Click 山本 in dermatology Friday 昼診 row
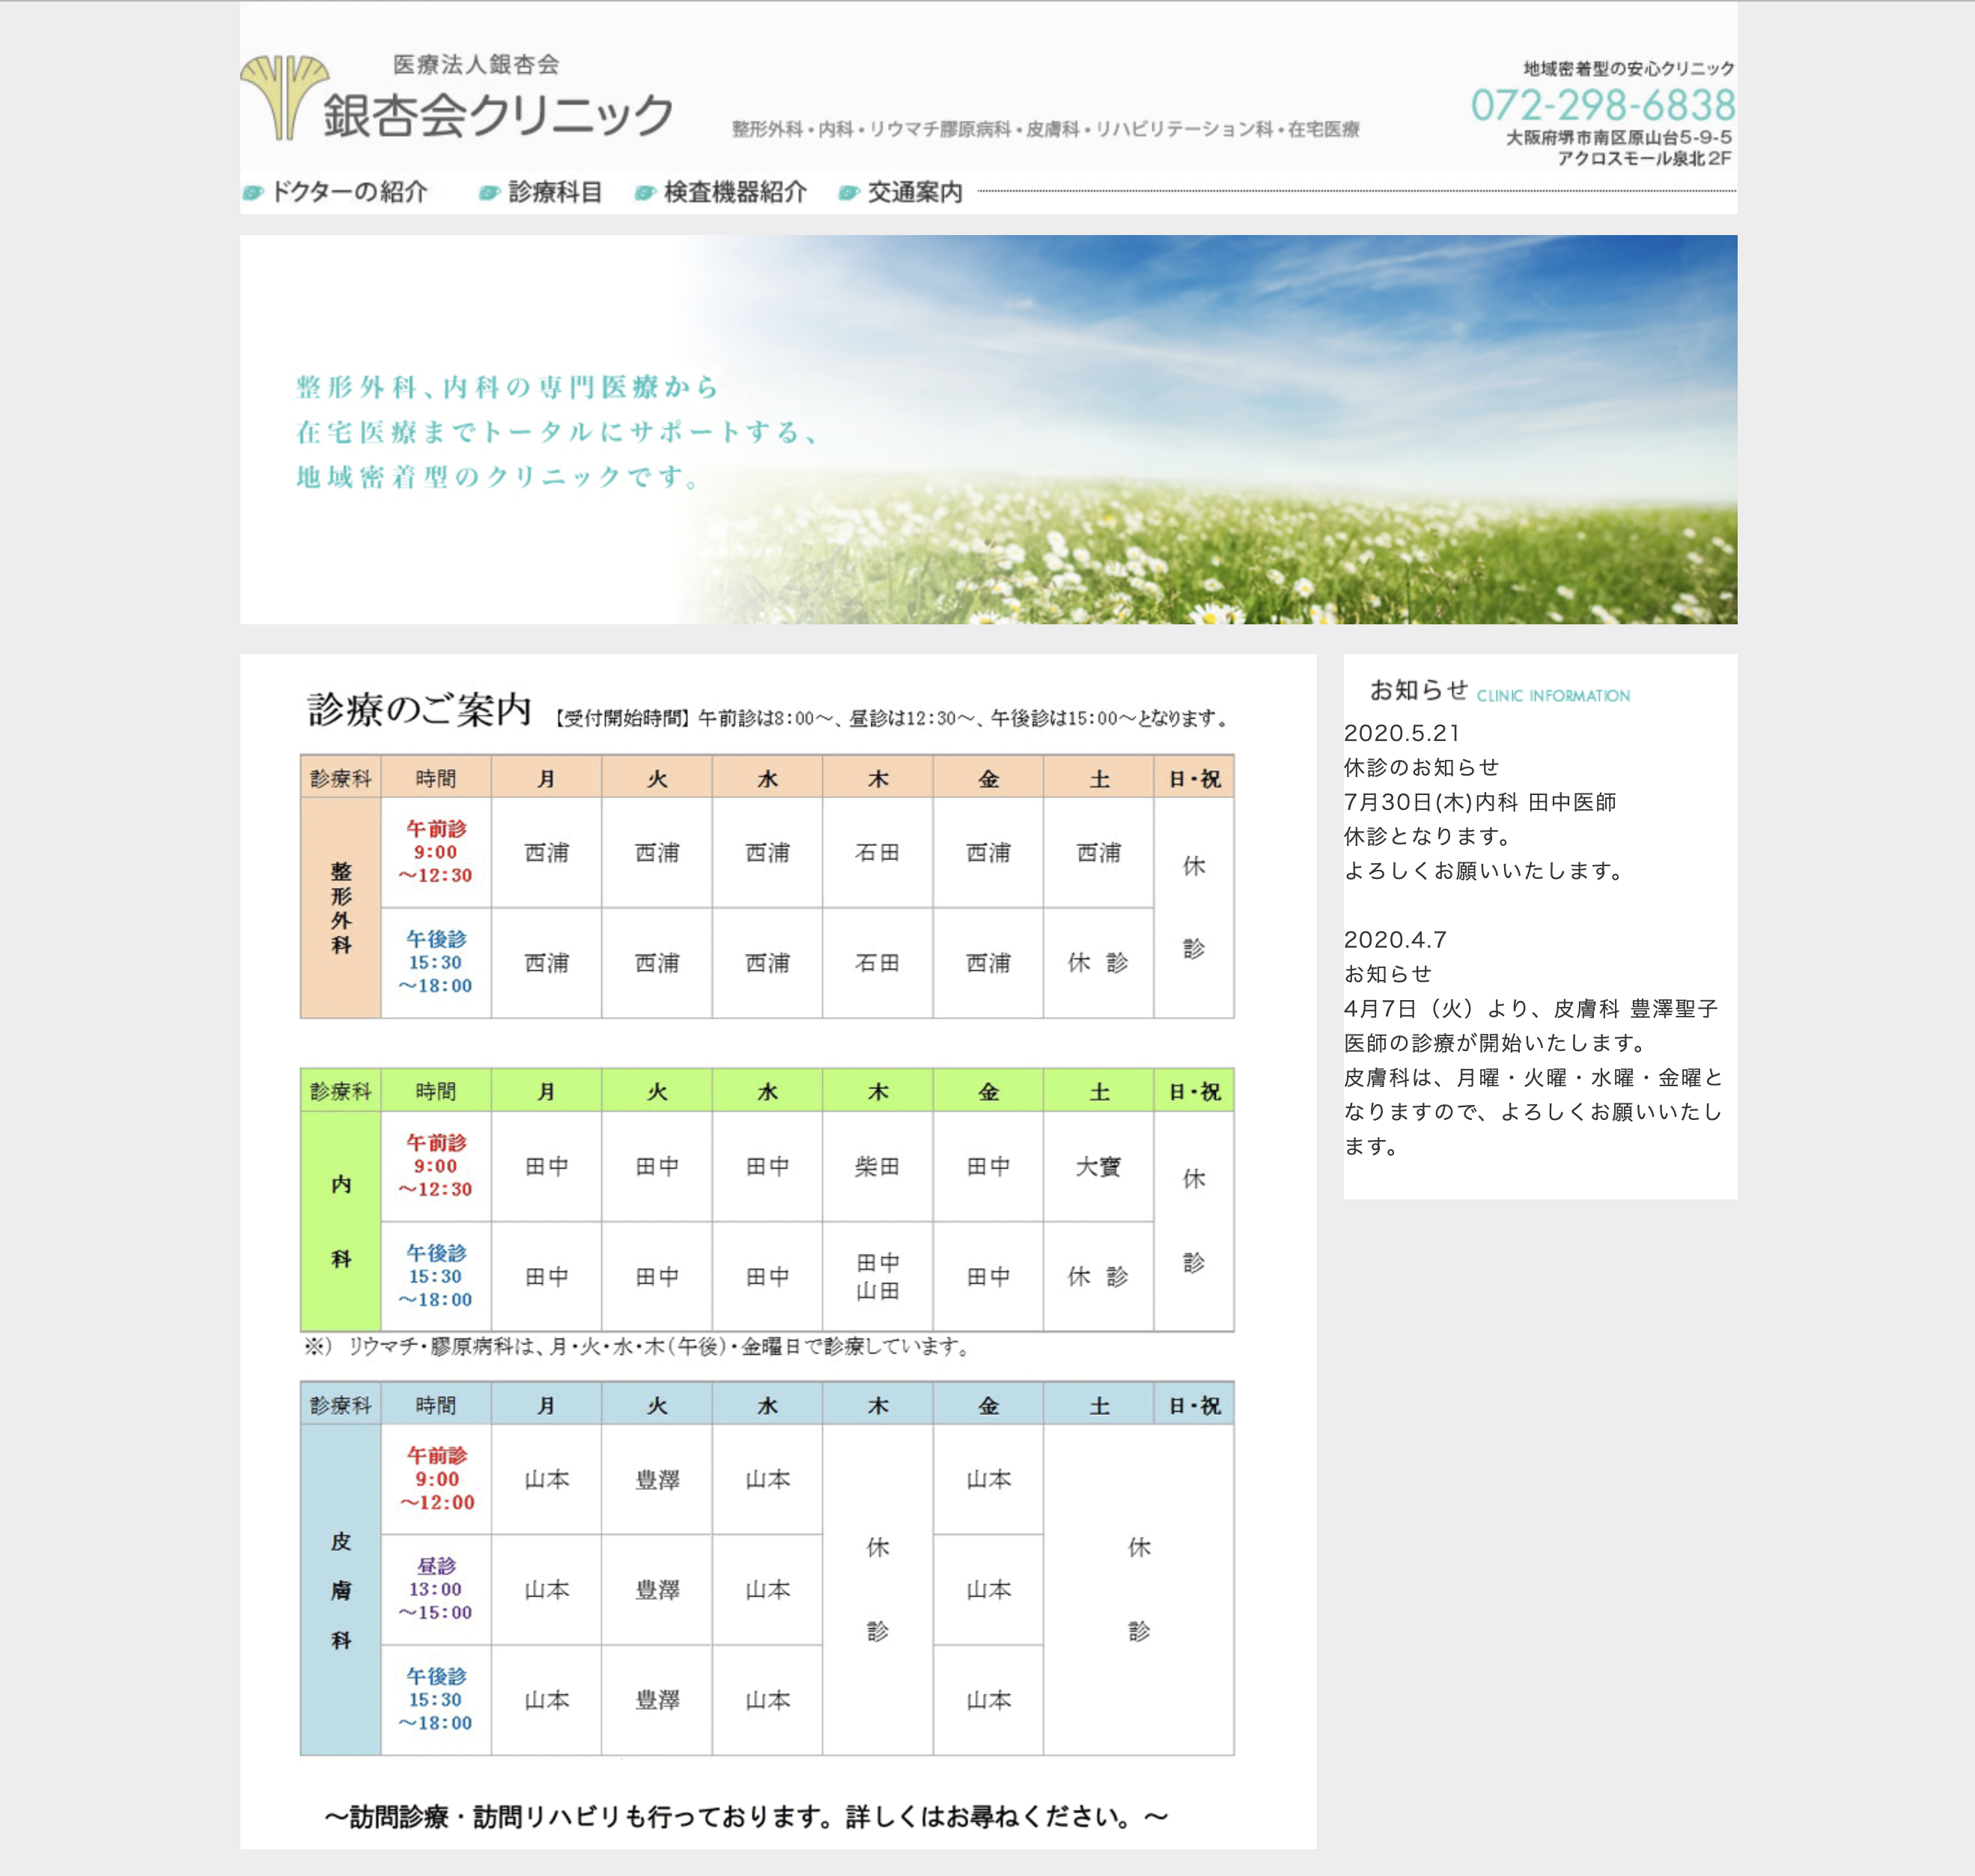 tap(988, 1589)
